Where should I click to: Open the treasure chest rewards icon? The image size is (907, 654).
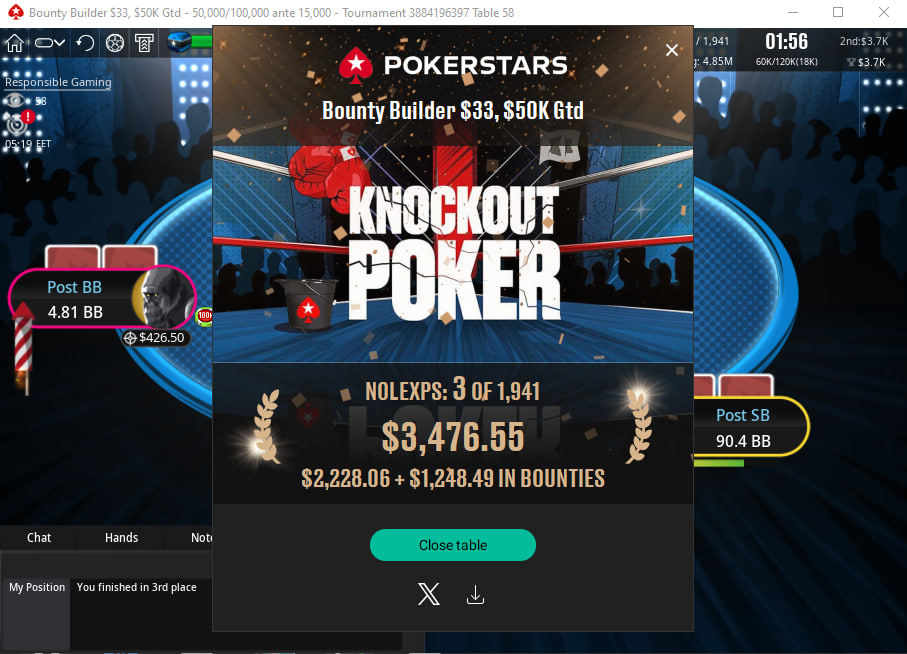tap(179, 42)
